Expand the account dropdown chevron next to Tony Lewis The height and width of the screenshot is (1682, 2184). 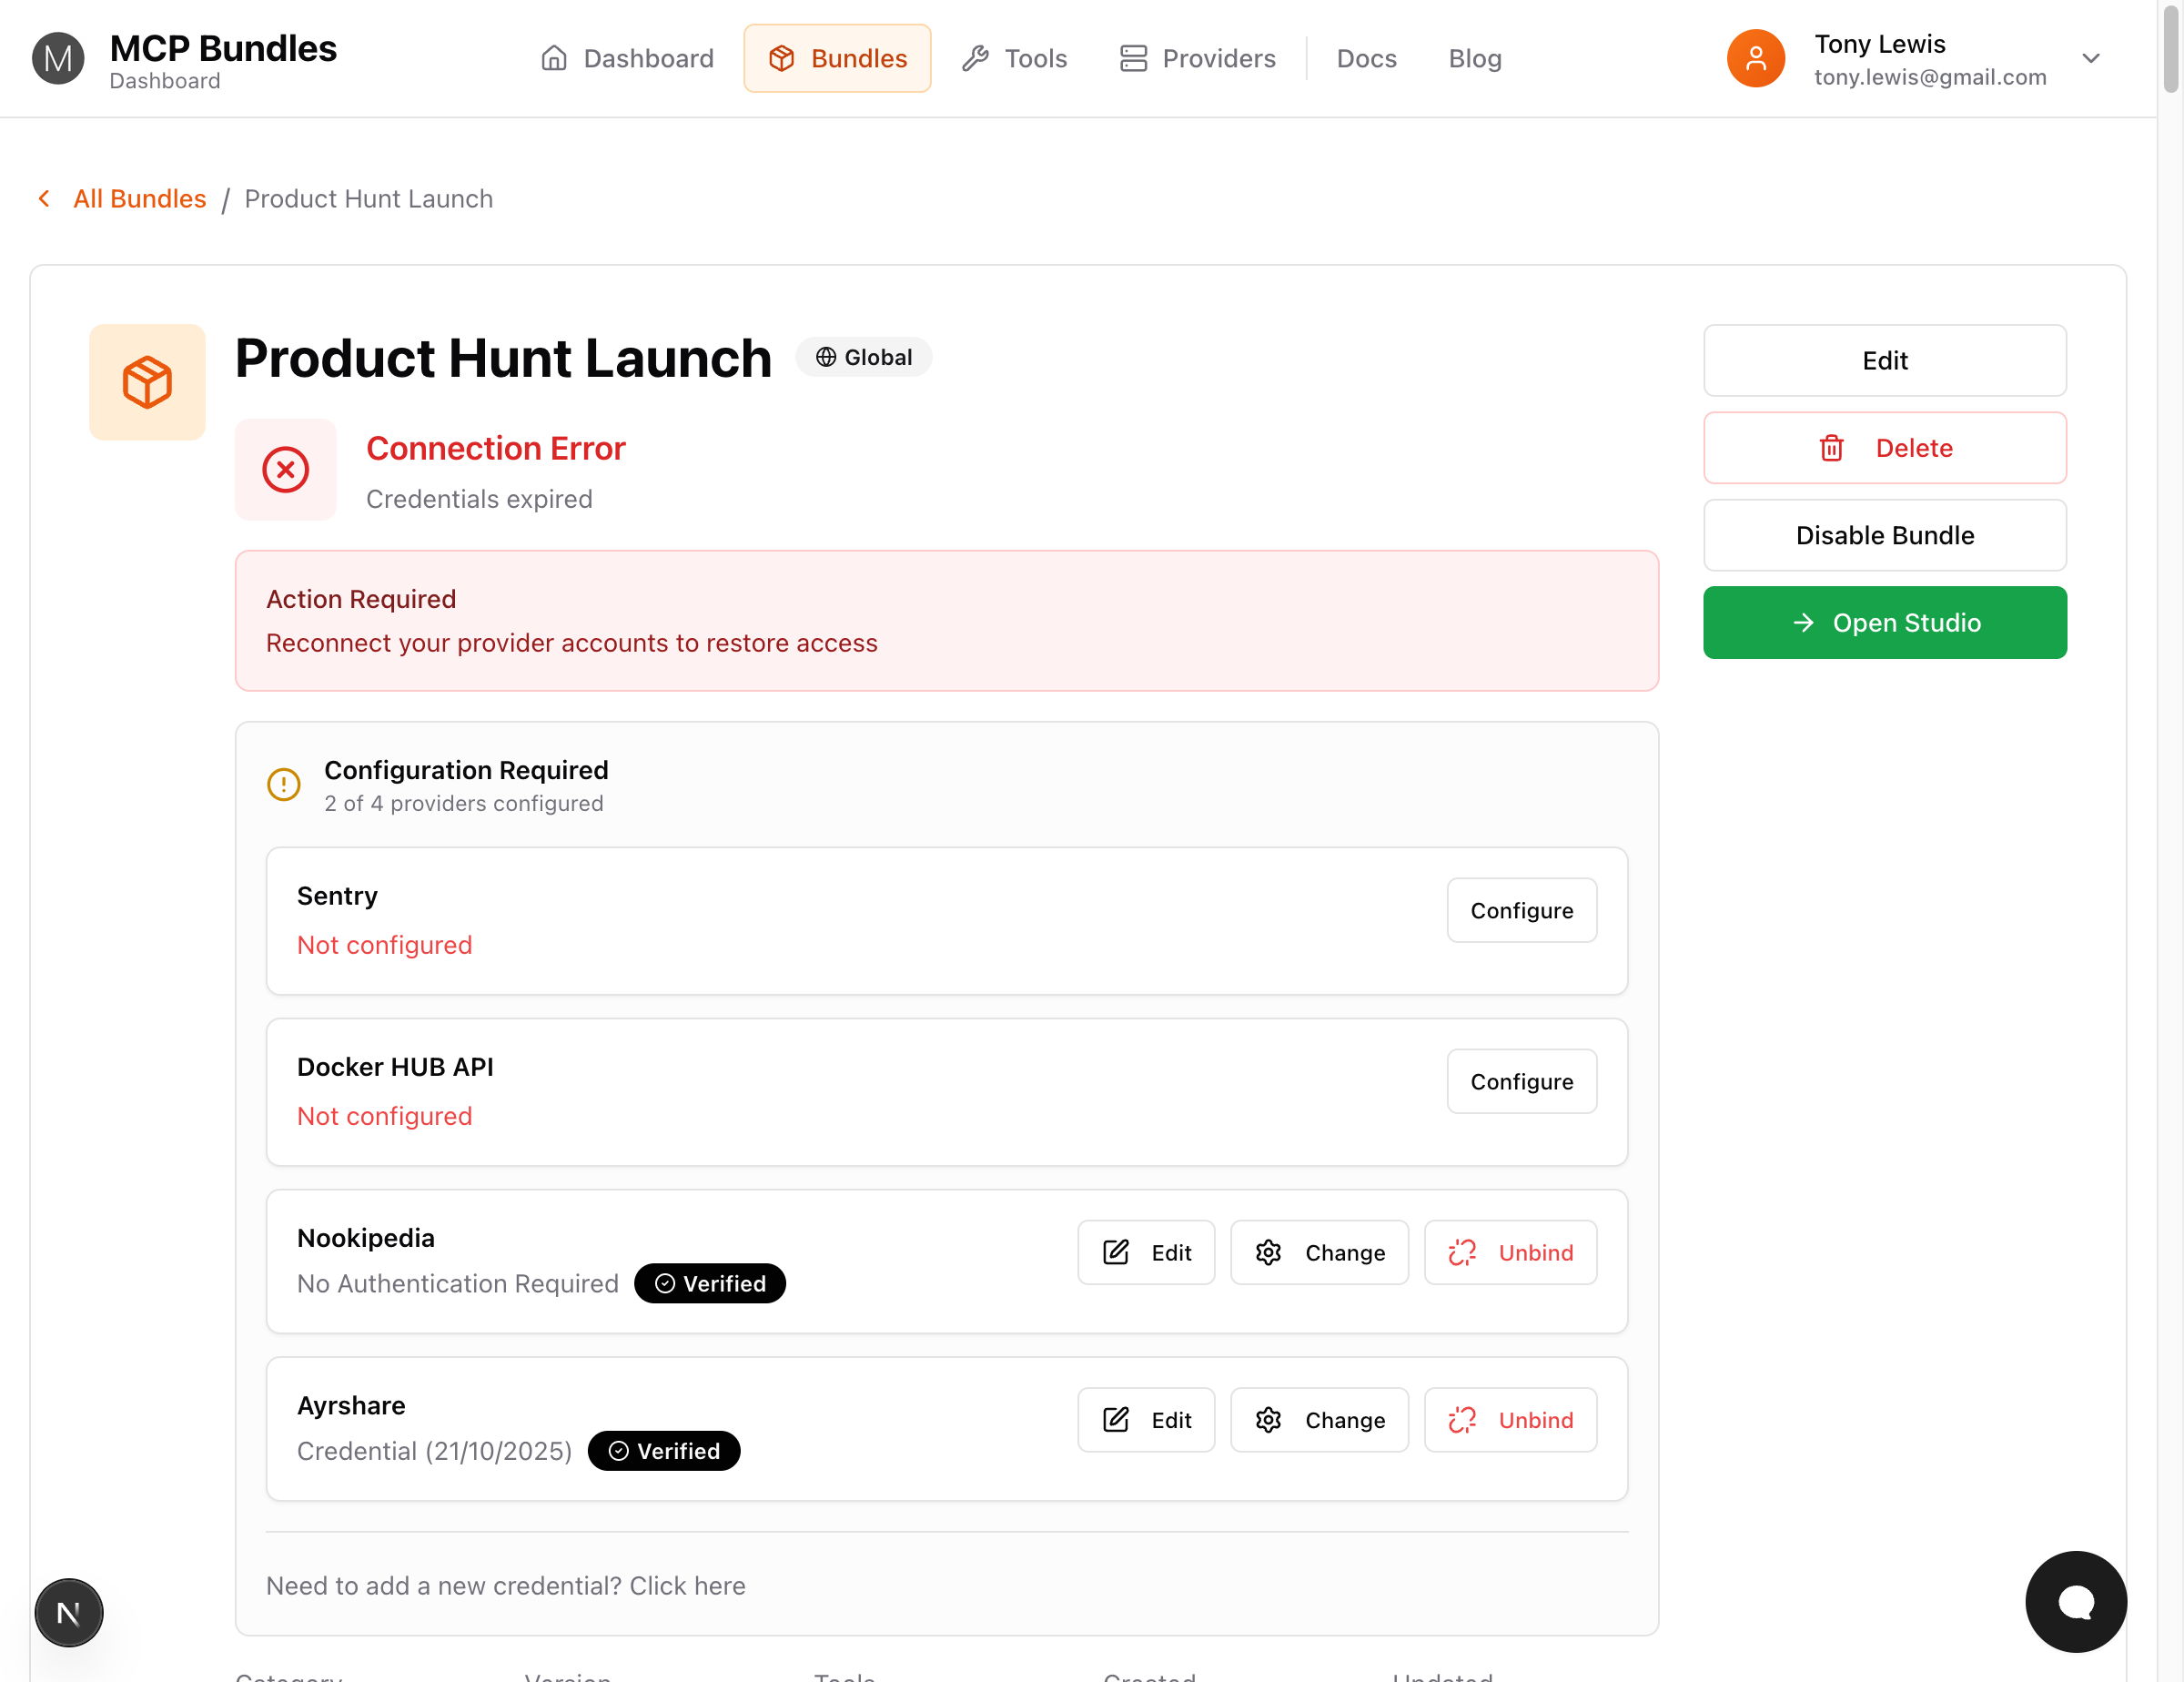2092,58
